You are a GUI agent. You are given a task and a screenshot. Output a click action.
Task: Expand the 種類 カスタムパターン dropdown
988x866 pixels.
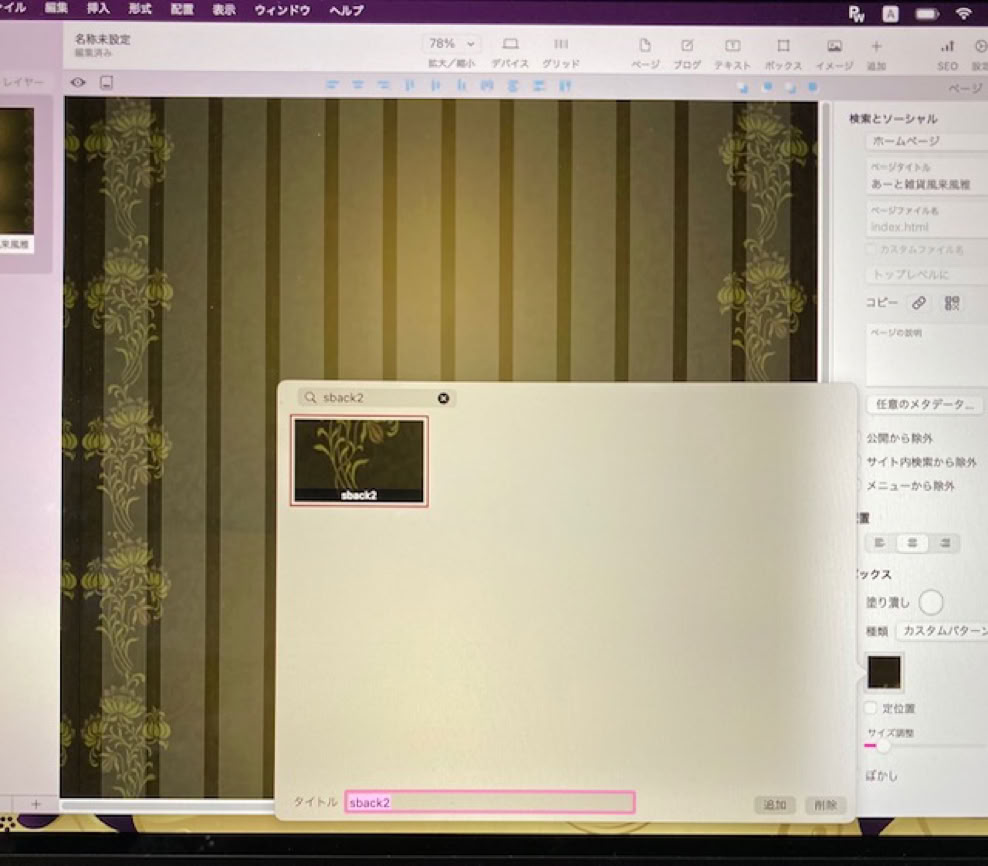[940, 631]
